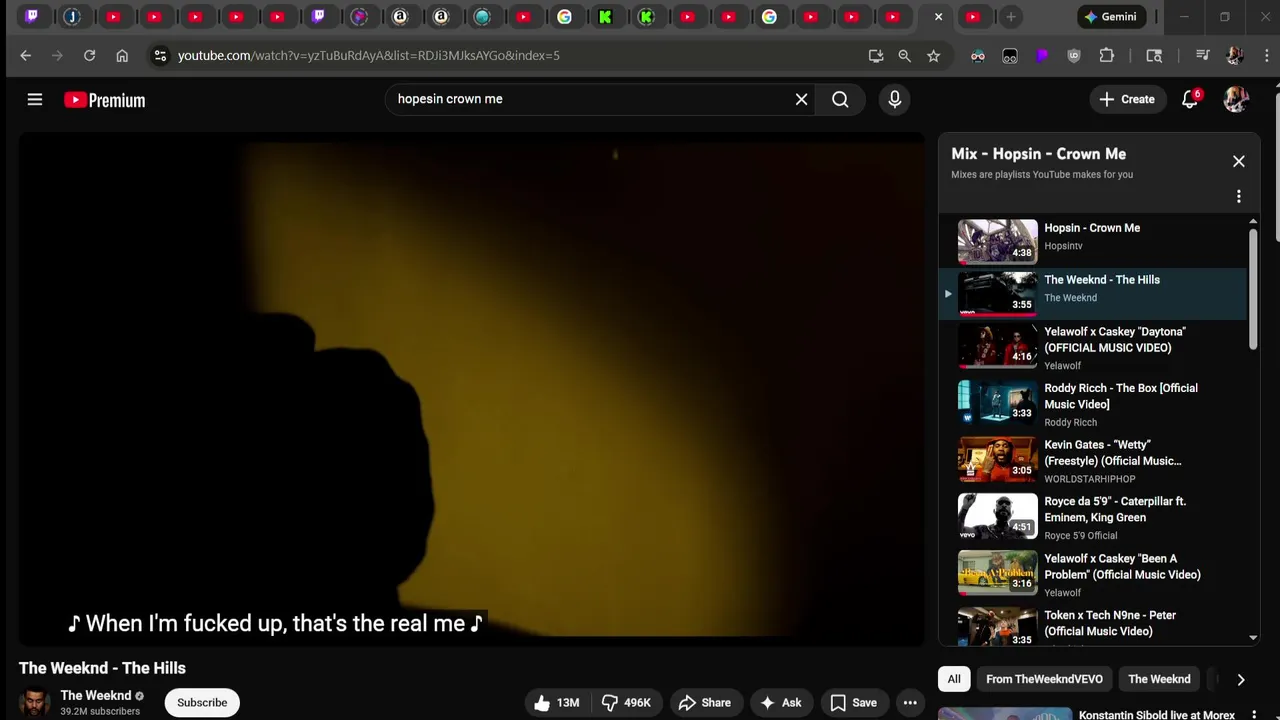Open the video title The Weeknd - The Hills

[x=102, y=668]
